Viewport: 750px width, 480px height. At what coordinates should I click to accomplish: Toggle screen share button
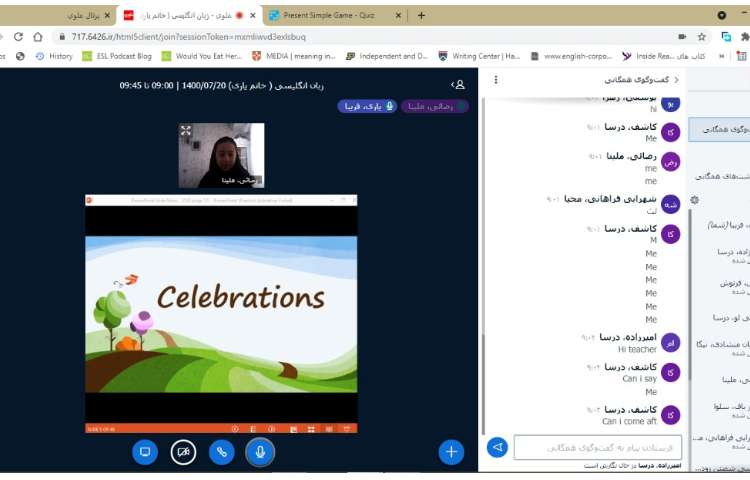145,452
